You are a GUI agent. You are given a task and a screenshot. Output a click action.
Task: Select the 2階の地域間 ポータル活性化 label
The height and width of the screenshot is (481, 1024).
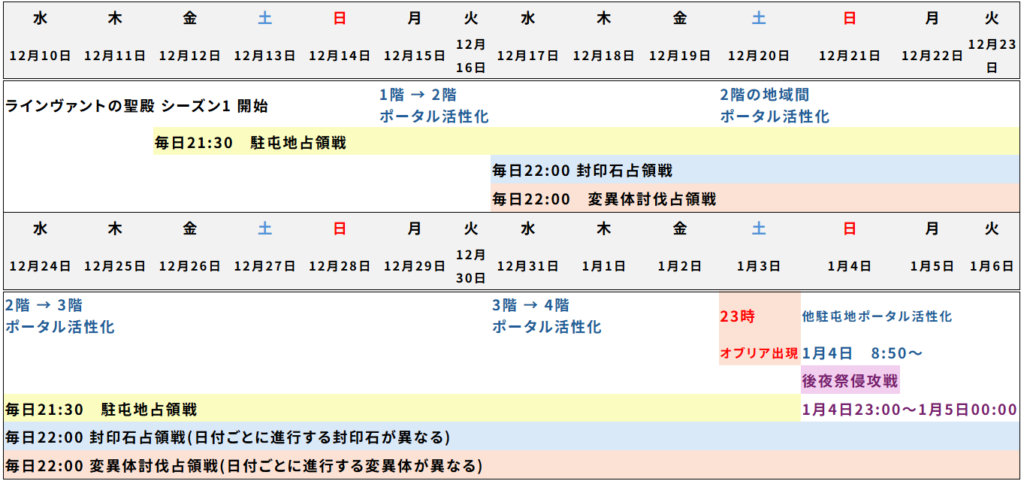coord(774,106)
